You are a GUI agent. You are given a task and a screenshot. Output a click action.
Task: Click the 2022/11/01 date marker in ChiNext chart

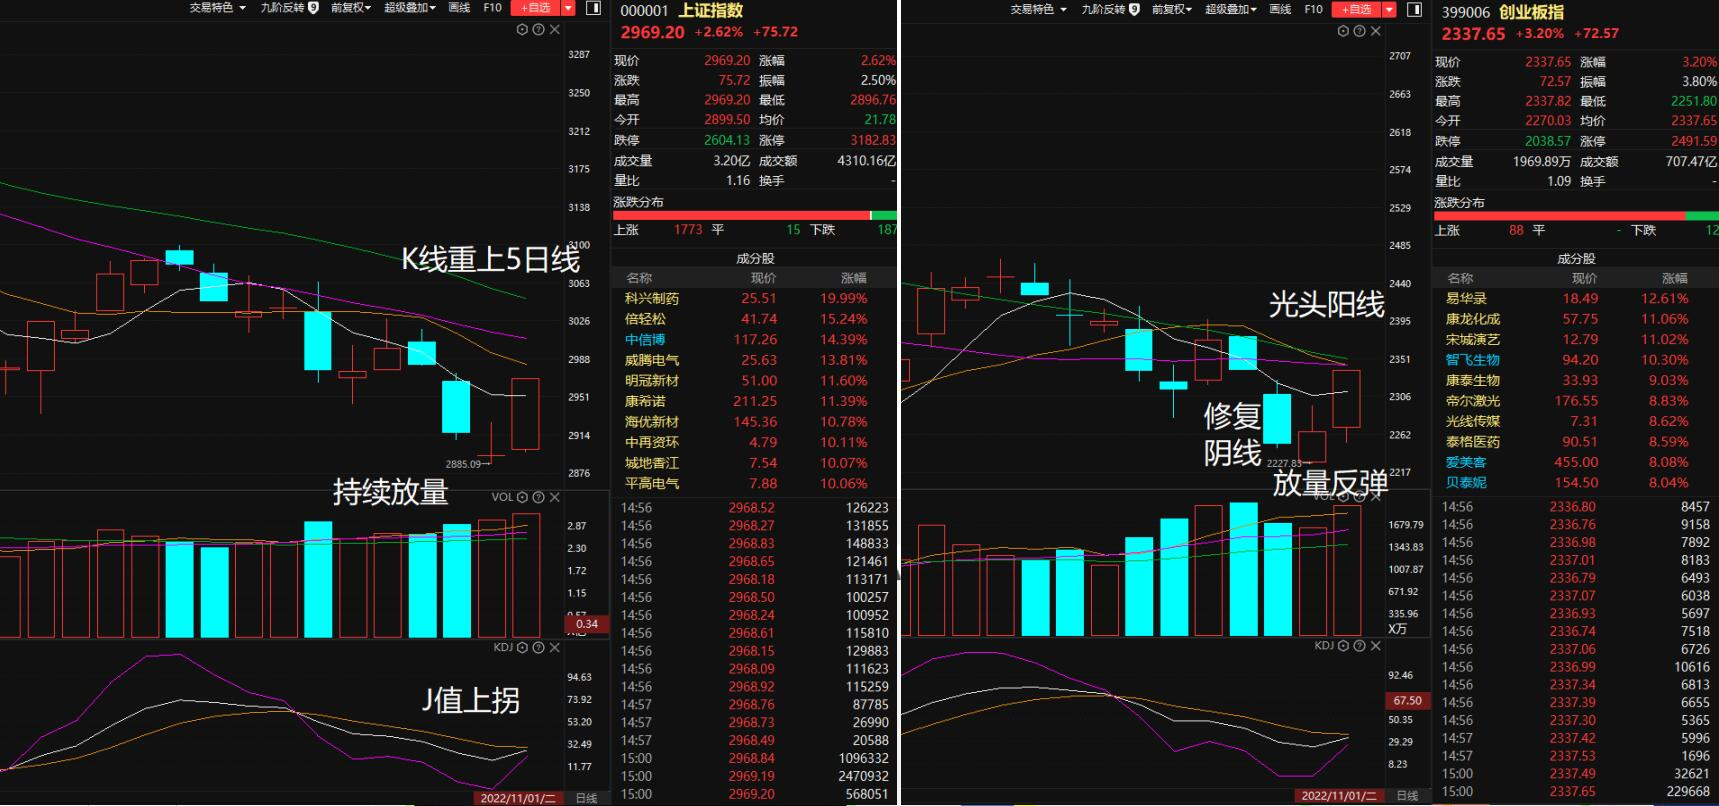[x=1338, y=796]
